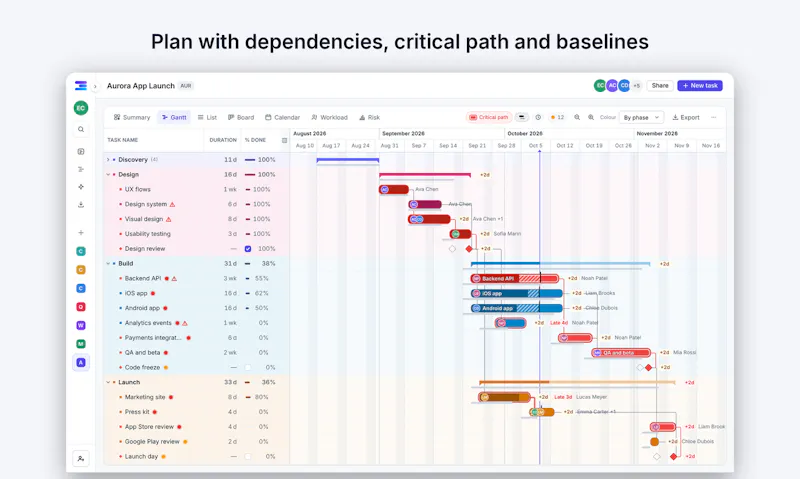This screenshot has width=800, height=479.
Task: Open the Risk tab
Action: coord(369,117)
